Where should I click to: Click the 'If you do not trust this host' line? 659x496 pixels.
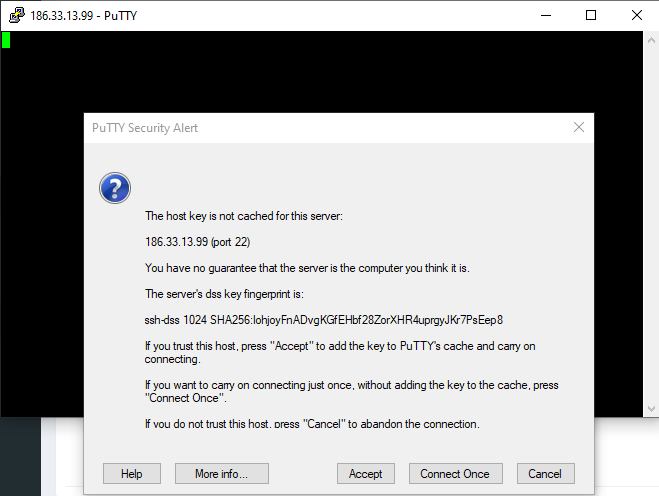coord(312,424)
